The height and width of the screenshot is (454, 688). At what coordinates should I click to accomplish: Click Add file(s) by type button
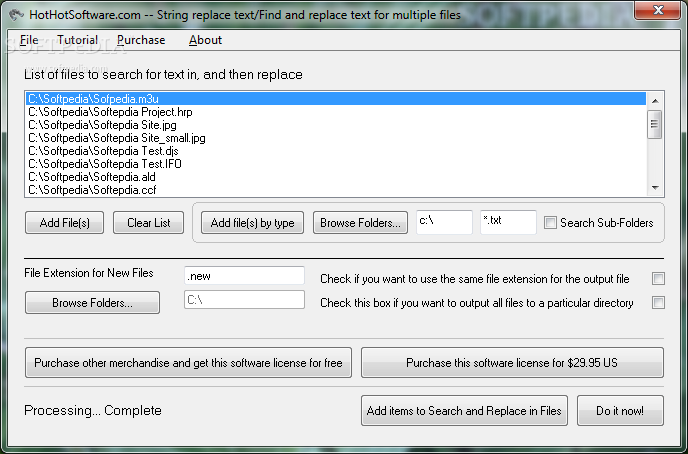[252, 223]
